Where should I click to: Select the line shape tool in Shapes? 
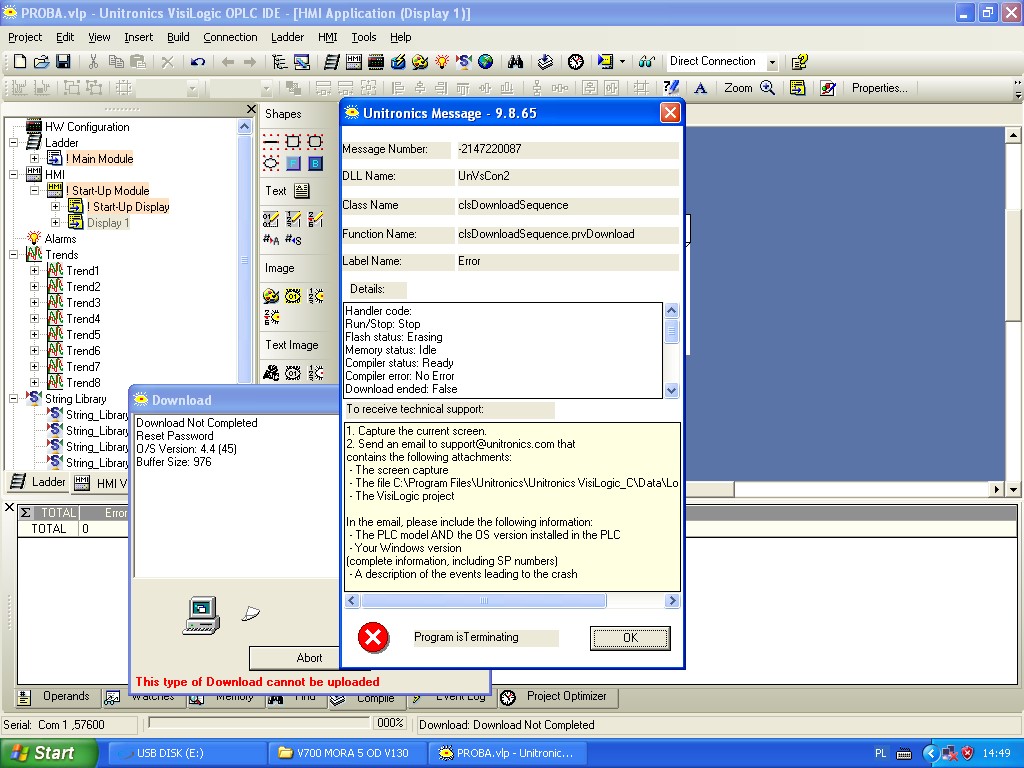270,142
